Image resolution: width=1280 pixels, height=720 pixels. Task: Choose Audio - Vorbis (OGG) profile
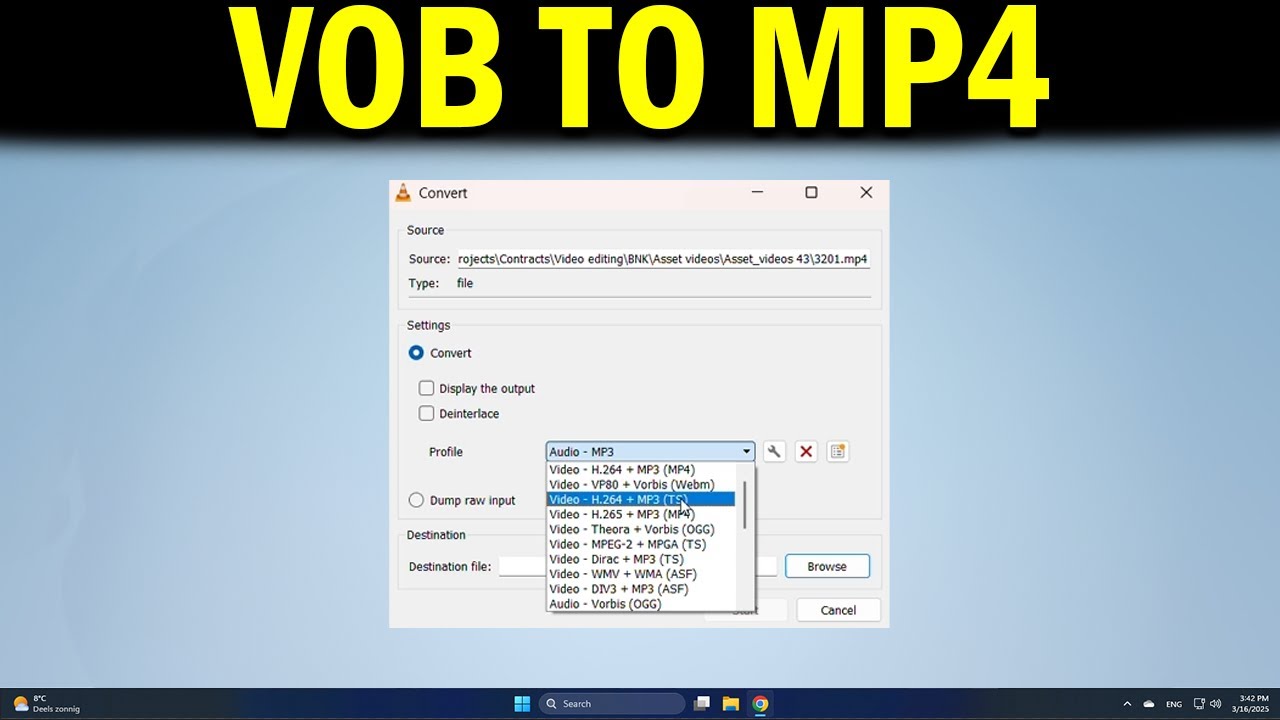click(x=641, y=604)
